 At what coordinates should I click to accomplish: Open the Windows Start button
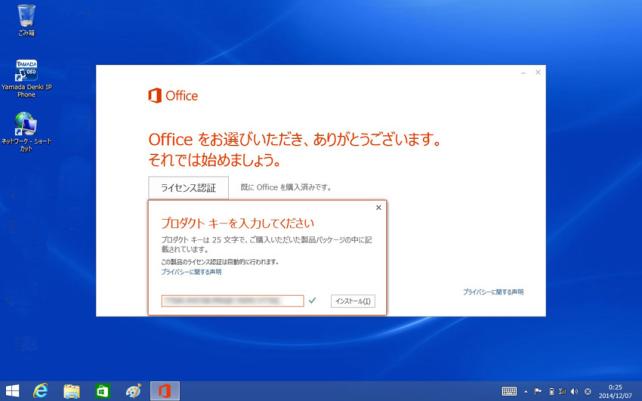point(12,391)
